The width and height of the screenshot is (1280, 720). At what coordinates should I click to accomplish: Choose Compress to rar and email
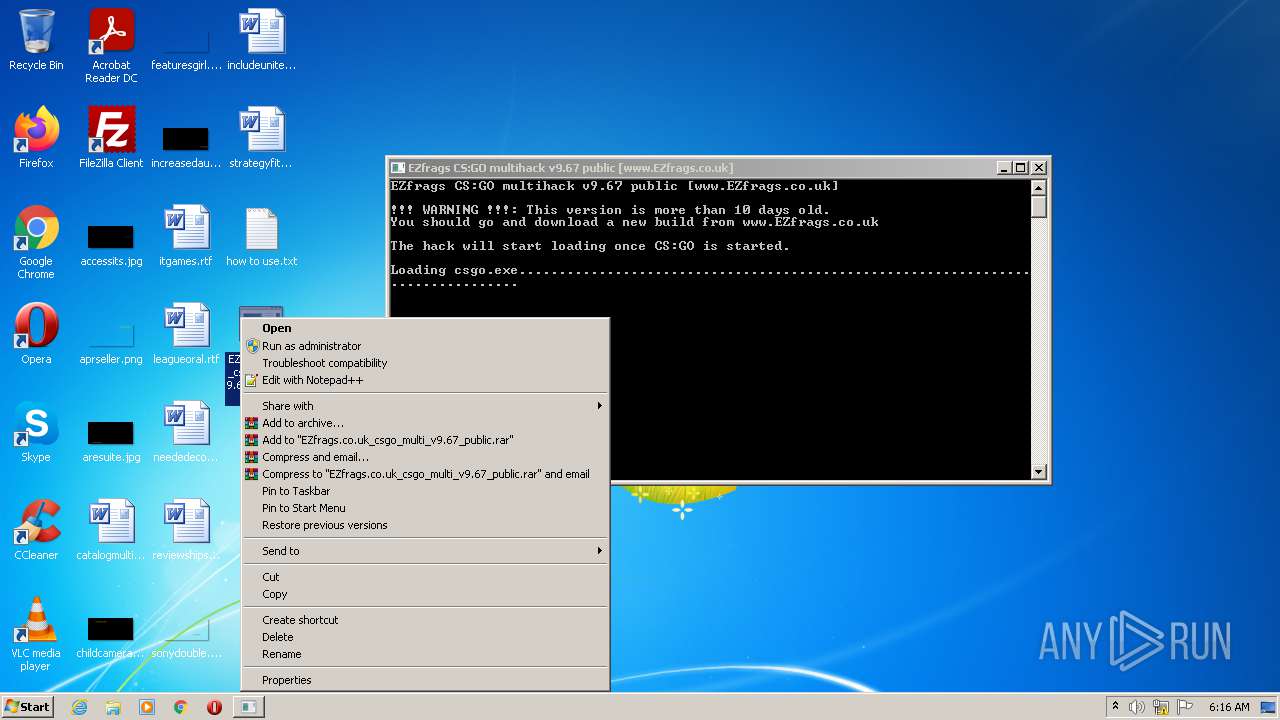click(425, 474)
